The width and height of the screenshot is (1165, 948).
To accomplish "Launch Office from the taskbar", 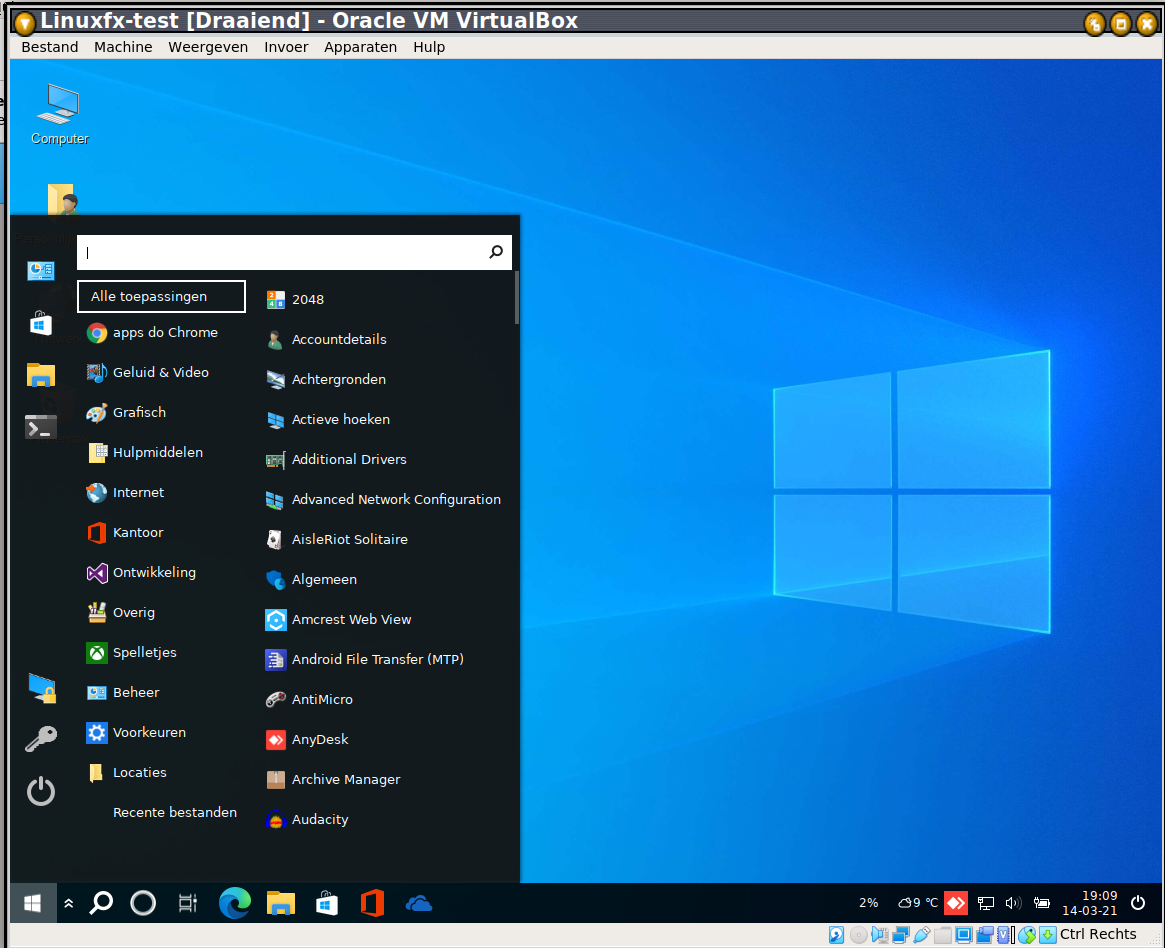I will 372,903.
